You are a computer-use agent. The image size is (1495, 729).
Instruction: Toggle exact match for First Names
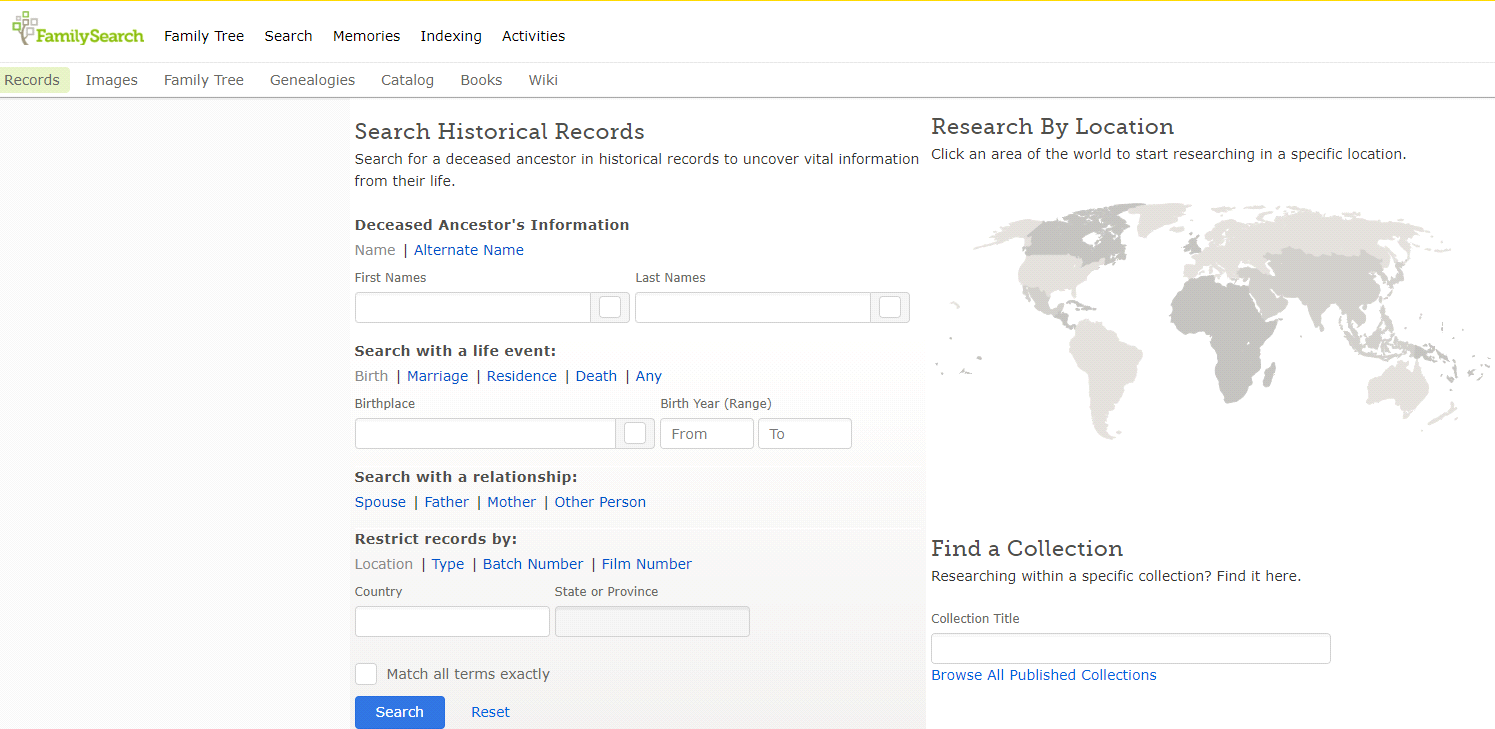click(x=610, y=307)
